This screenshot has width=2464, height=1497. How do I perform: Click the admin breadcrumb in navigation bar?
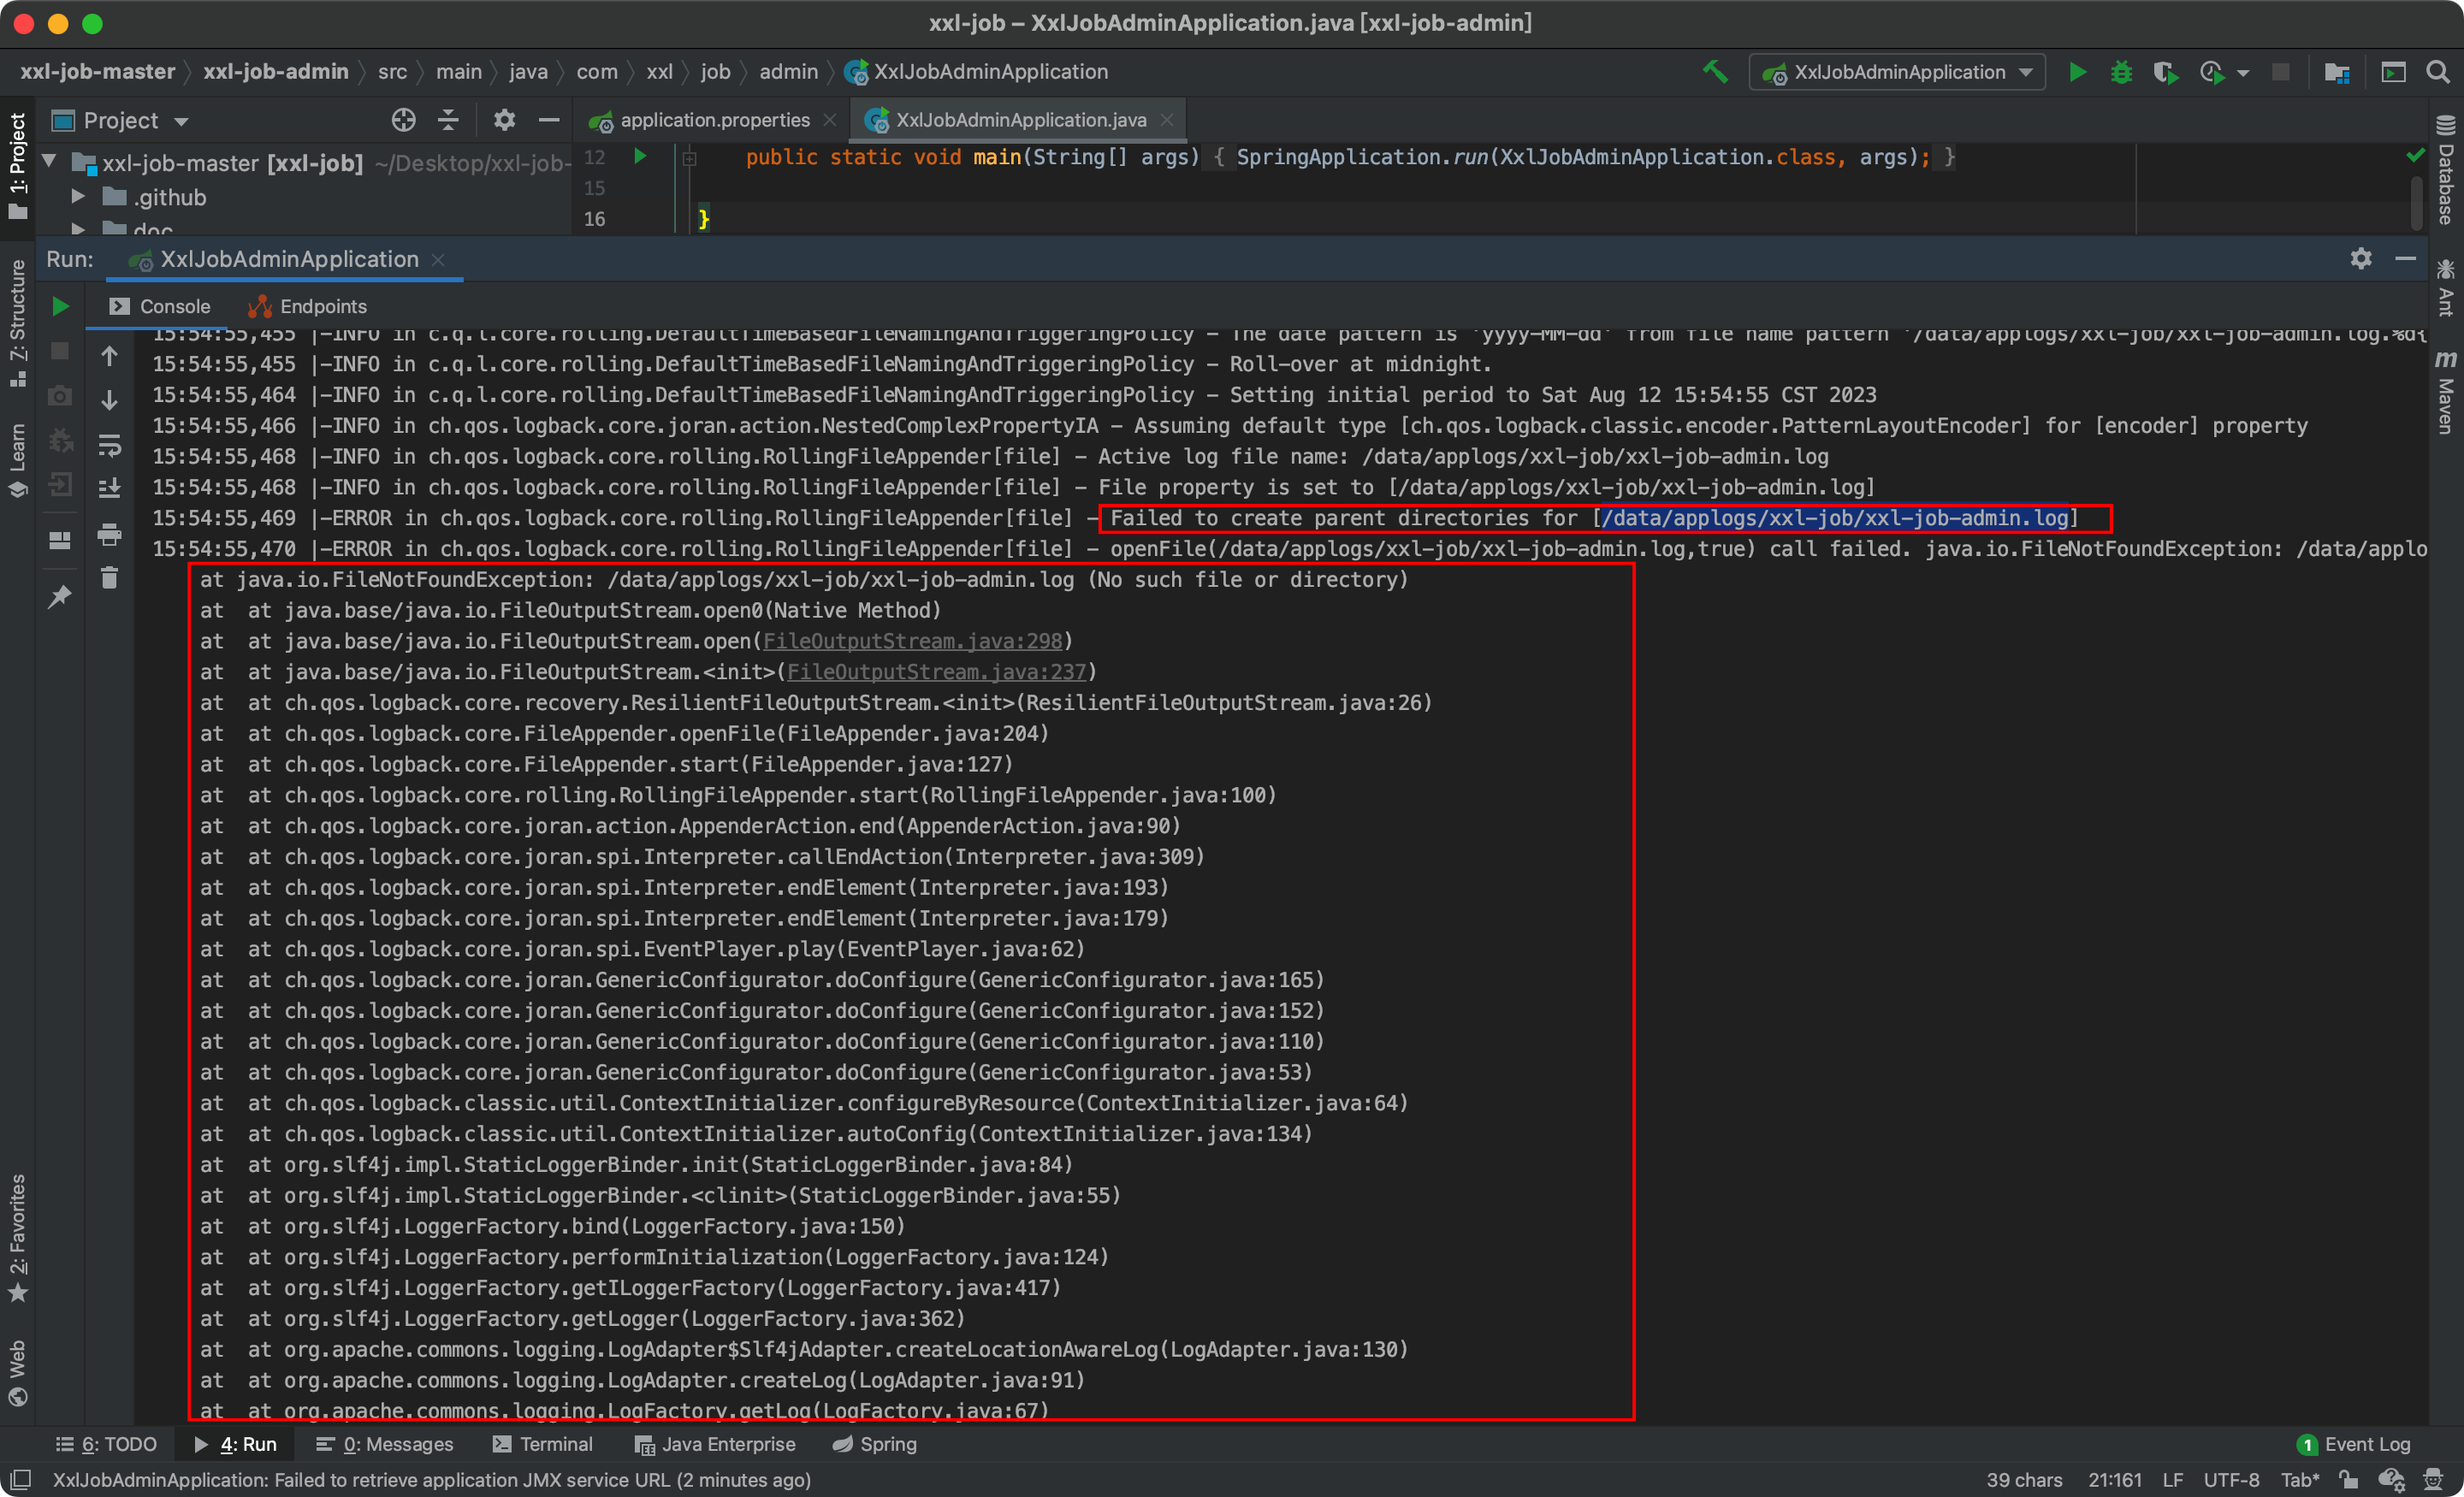(788, 72)
